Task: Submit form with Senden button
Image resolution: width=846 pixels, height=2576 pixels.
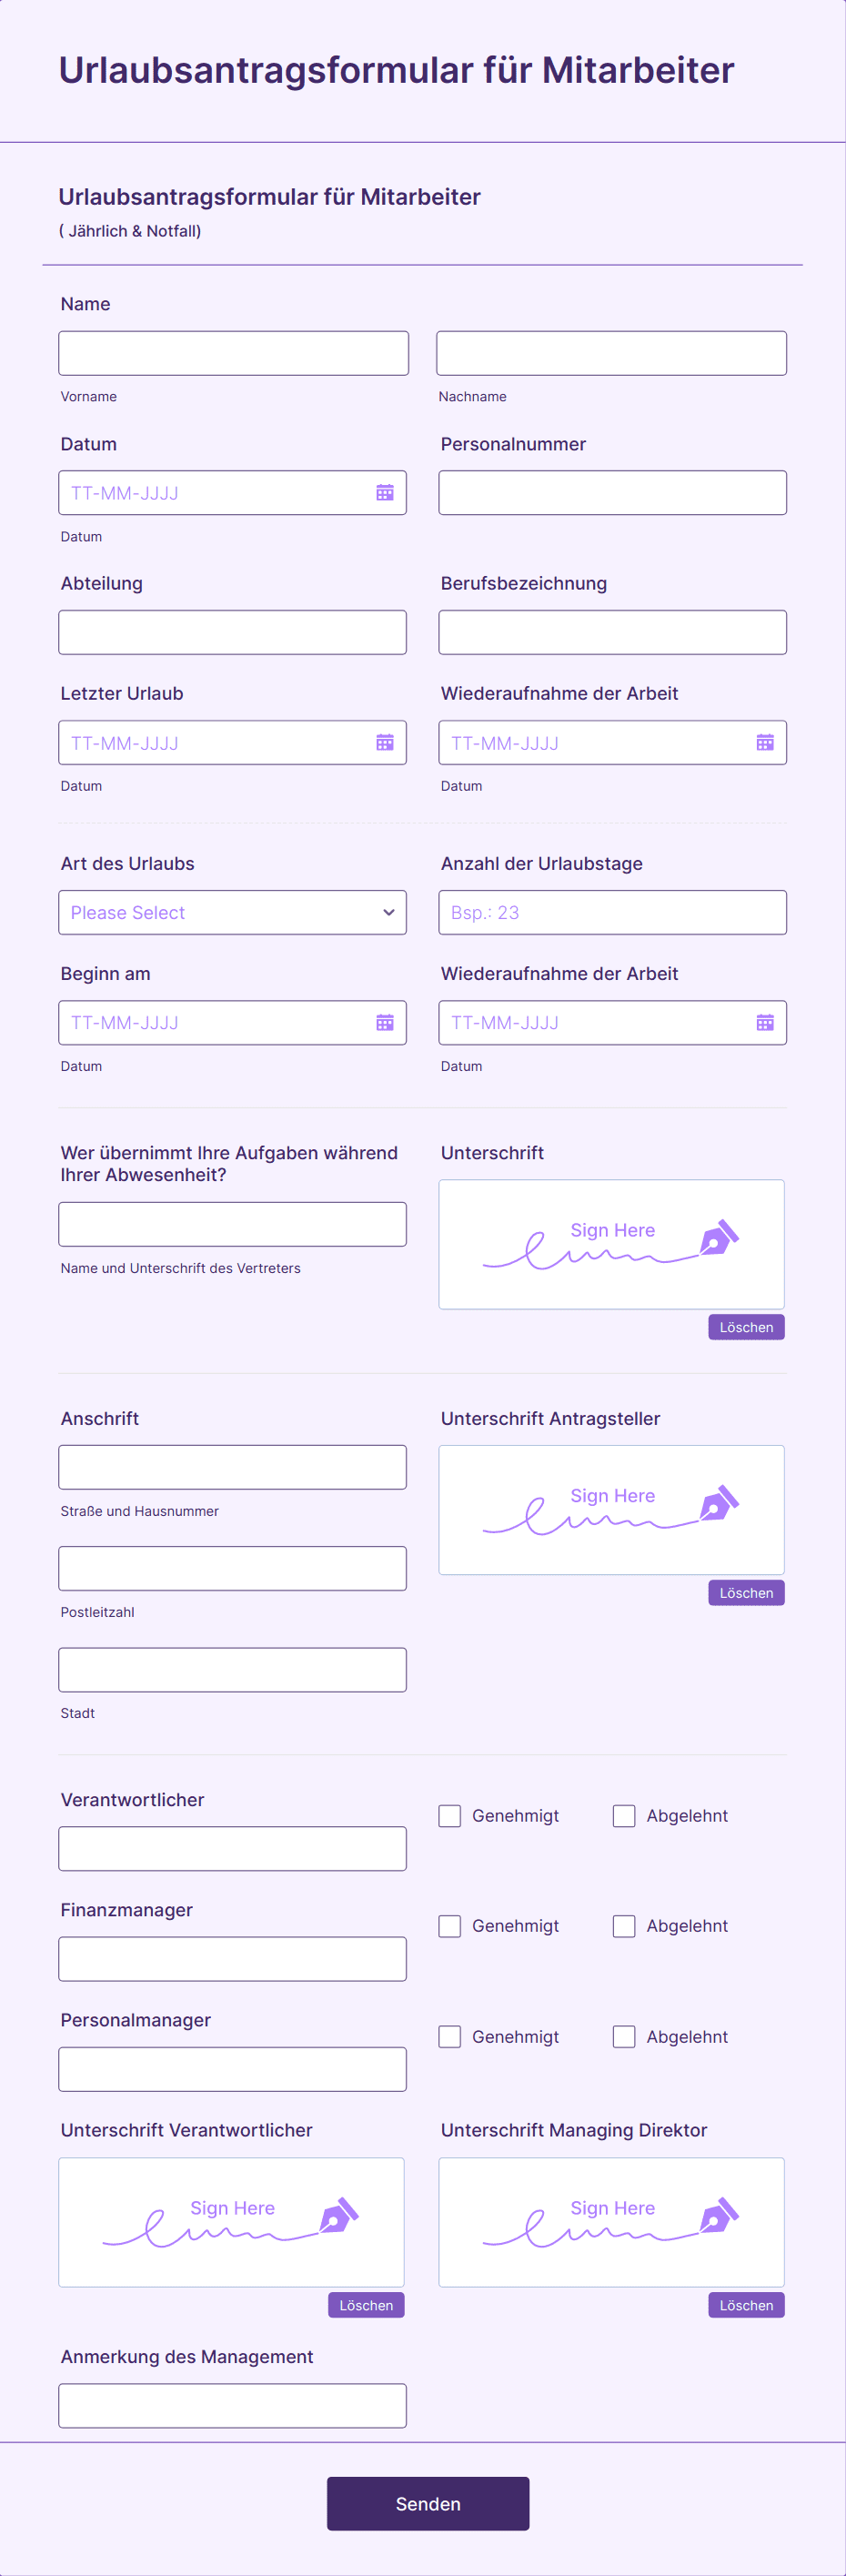Action: coord(428,2504)
